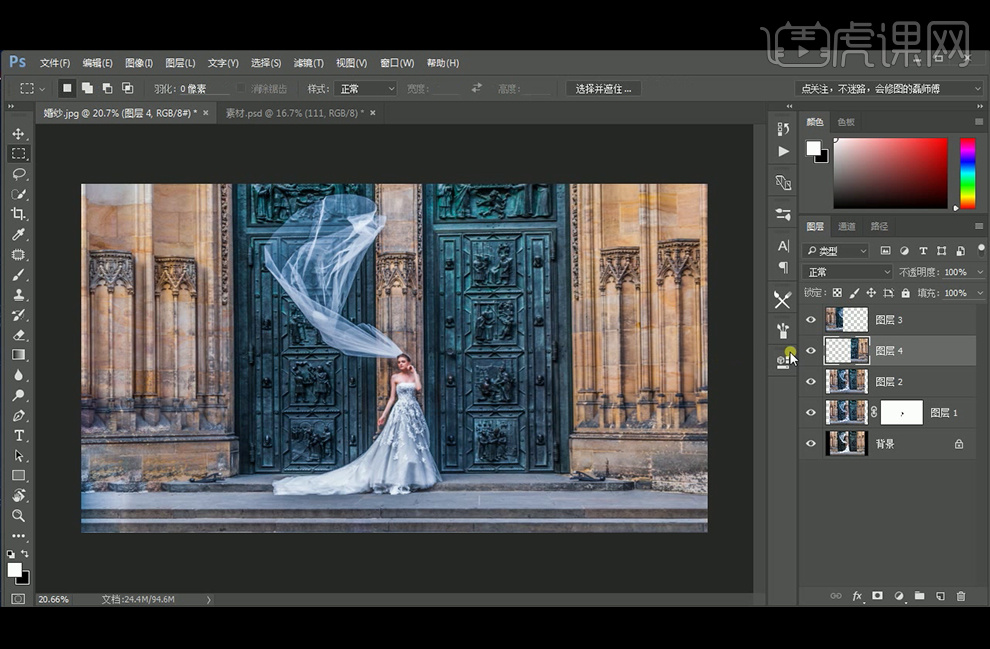Viewport: 990px width, 649px height.
Task: Switch to the 素材.psd document tab
Action: (293, 113)
